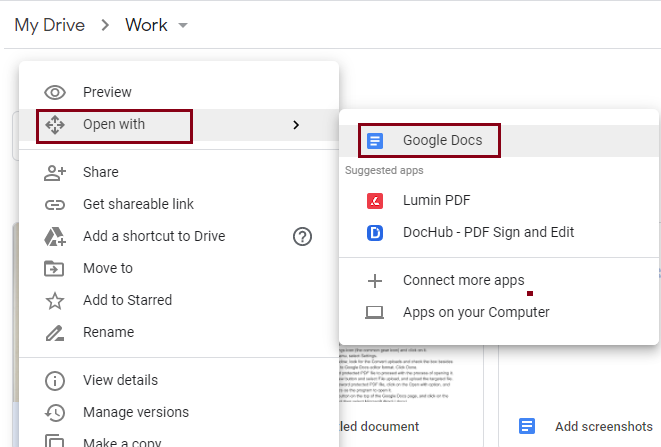This screenshot has width=661, height=447.
Task: Click the Work folder breadcrumb
Action: tap(146, 25)
